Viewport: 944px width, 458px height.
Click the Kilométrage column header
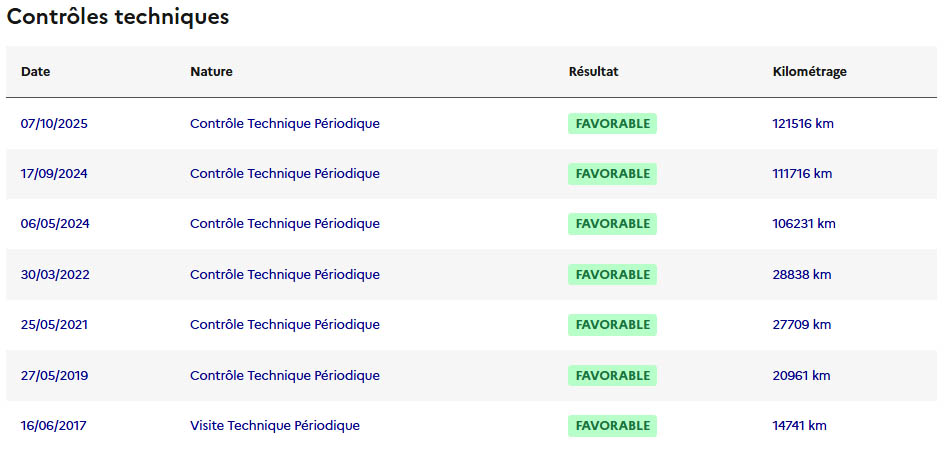click(810, 72)
